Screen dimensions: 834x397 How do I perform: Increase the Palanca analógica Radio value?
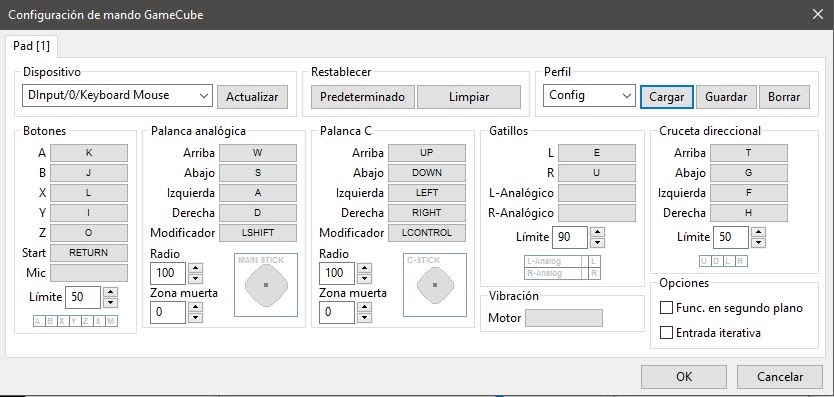click(x=196, y=268)
